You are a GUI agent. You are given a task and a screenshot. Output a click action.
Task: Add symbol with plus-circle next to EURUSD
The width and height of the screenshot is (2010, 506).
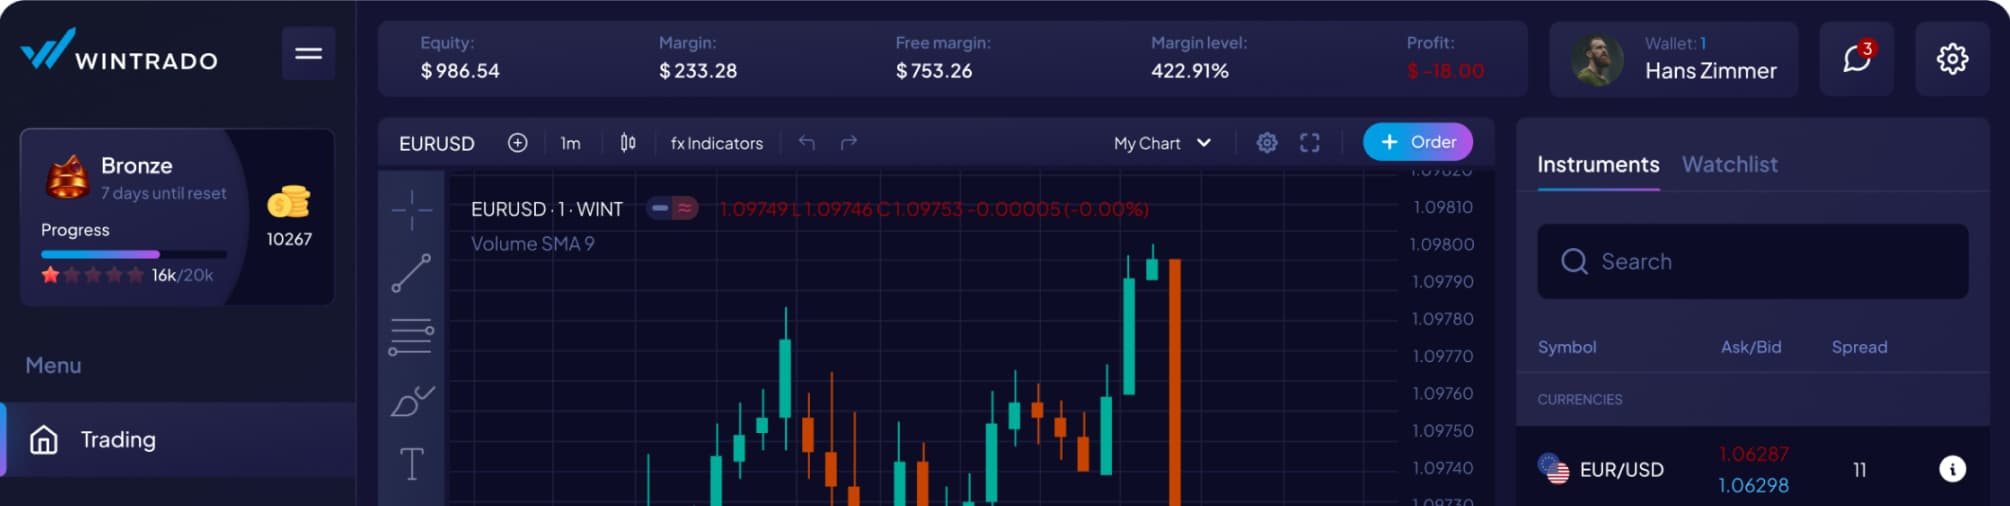pyautogui.click(x=517, y=143)
